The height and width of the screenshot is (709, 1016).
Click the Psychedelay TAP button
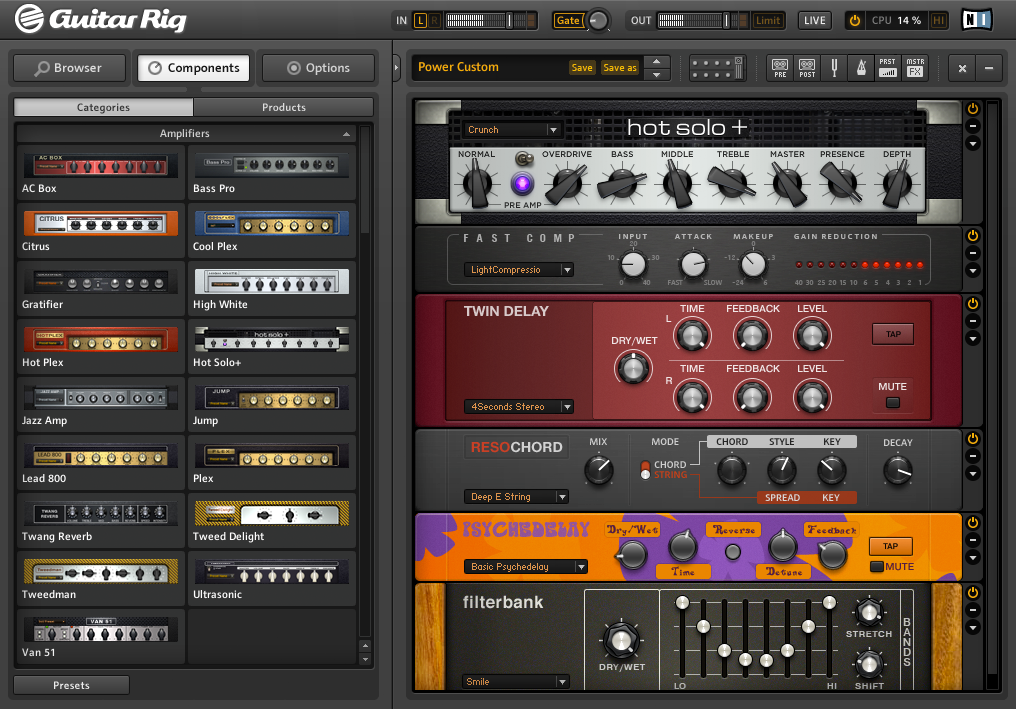click(891, 546)
